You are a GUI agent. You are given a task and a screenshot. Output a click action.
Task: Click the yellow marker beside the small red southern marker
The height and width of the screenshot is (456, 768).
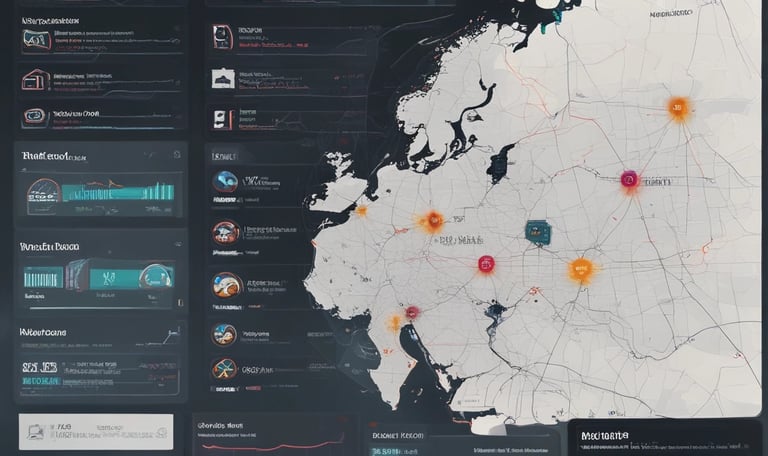(395, 322)
